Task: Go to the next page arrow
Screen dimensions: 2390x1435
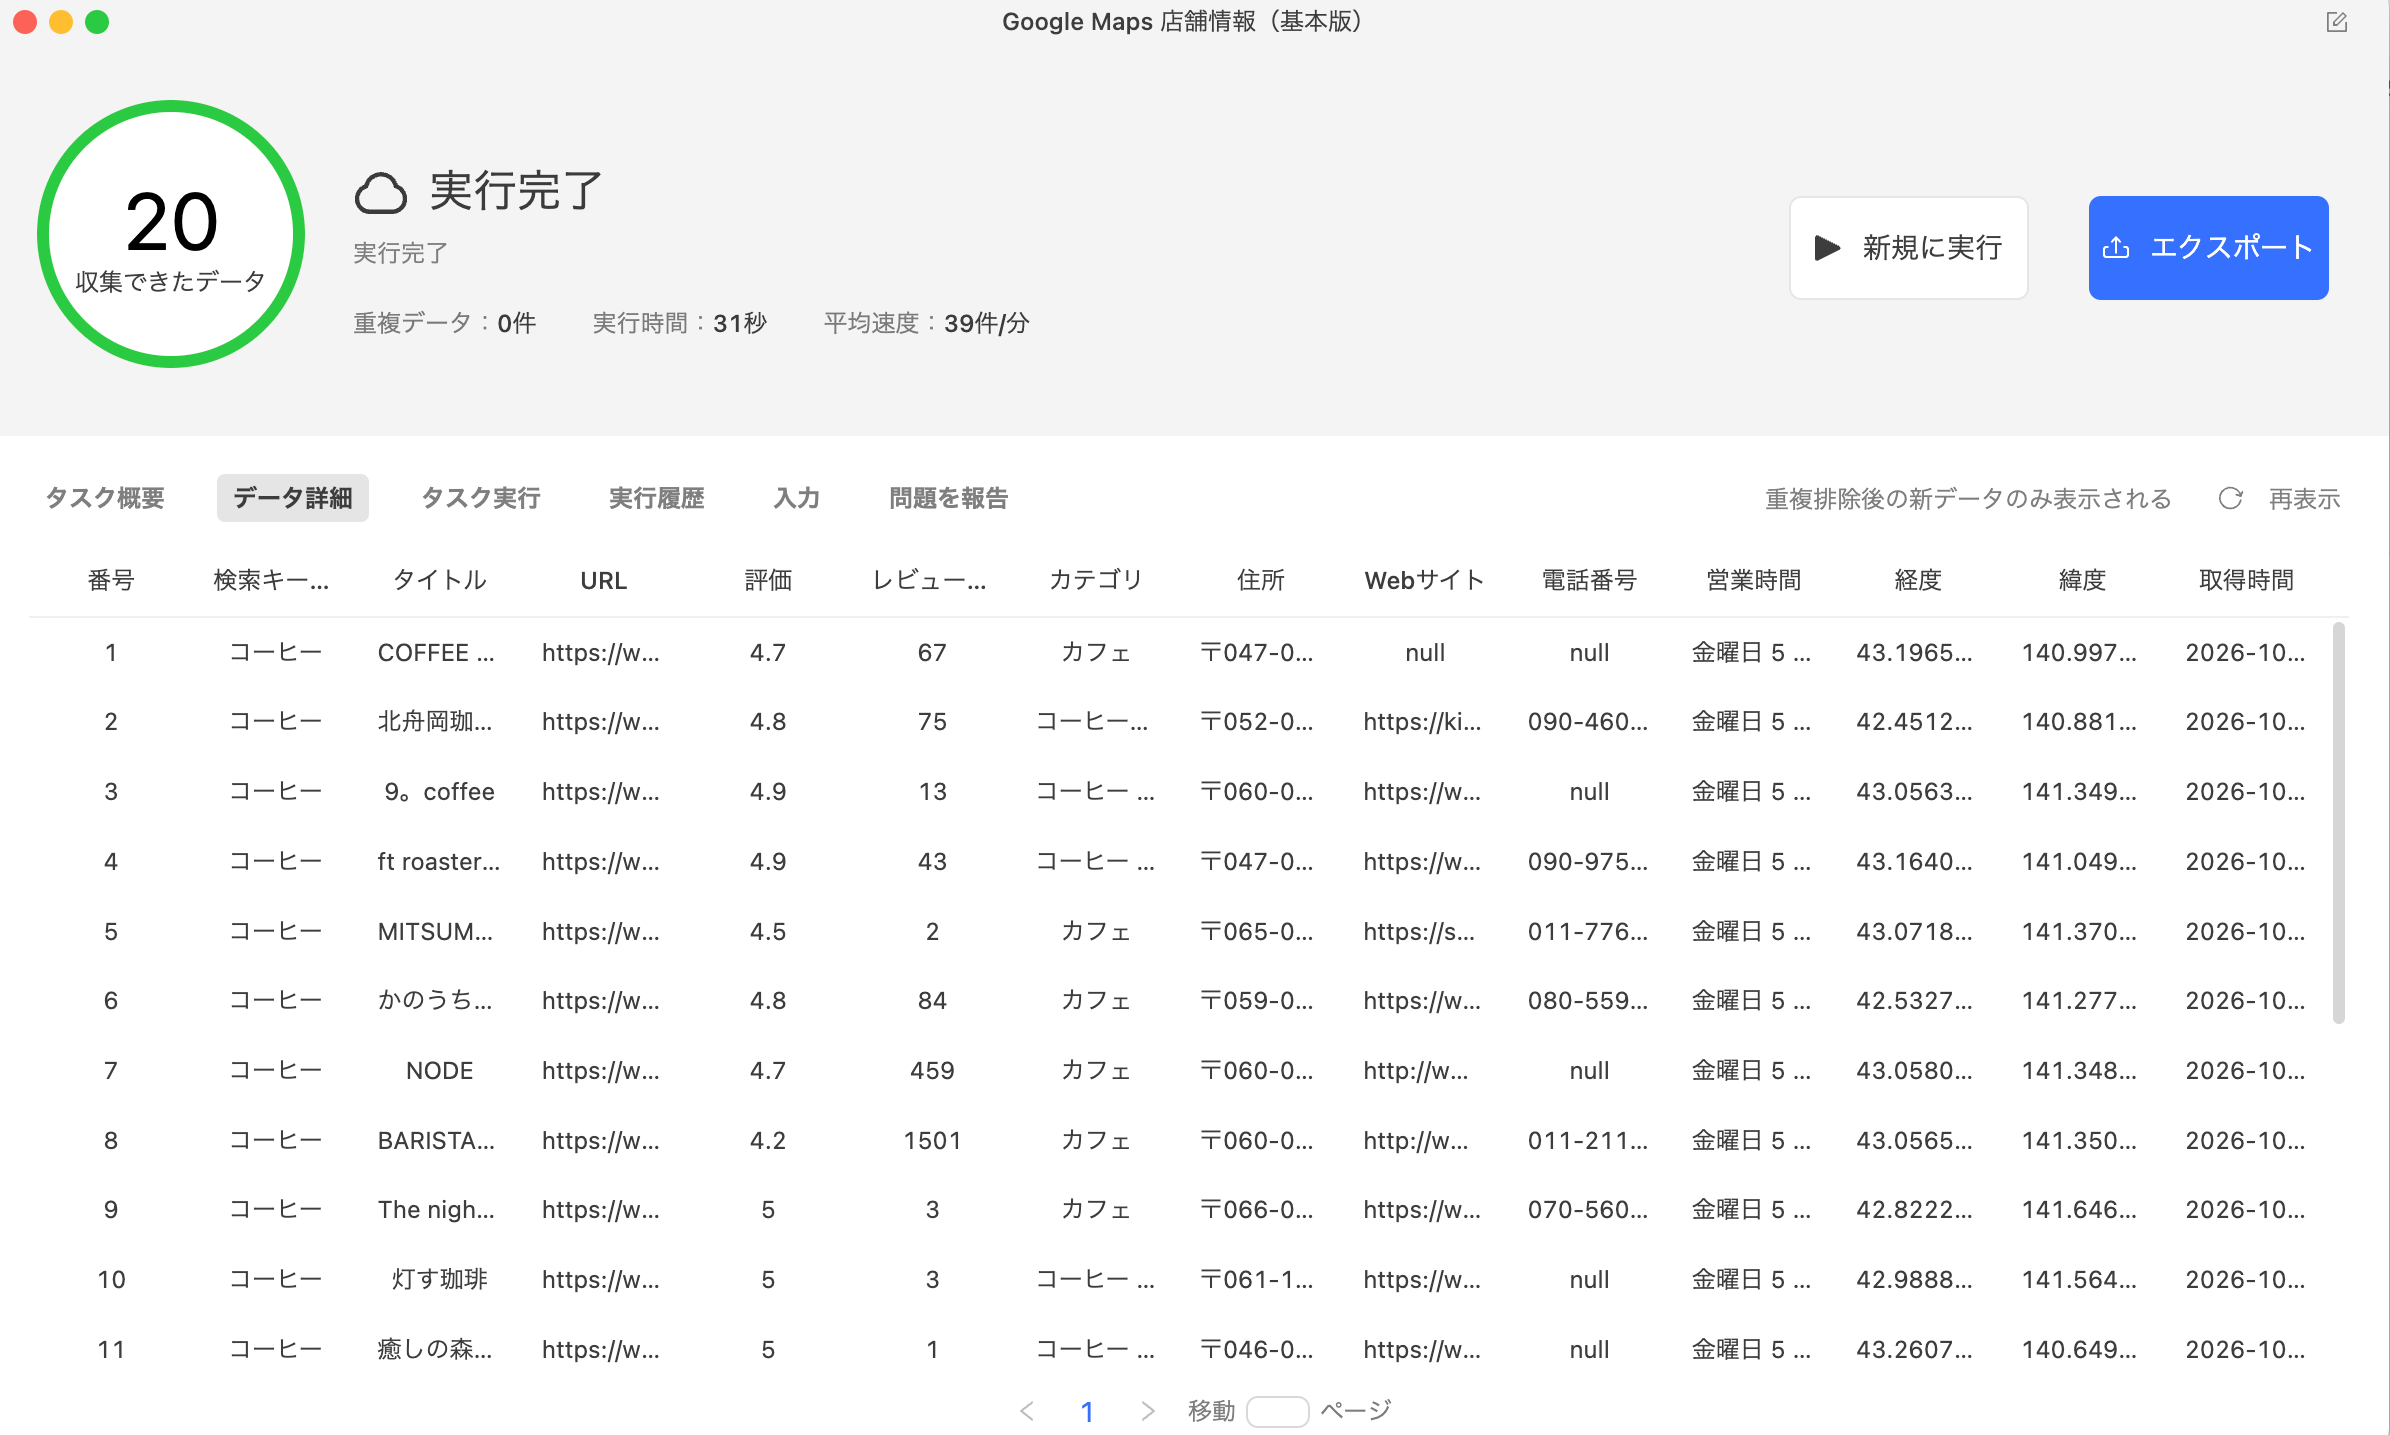Action: pyautogui.click(x=1148, y=1411)
